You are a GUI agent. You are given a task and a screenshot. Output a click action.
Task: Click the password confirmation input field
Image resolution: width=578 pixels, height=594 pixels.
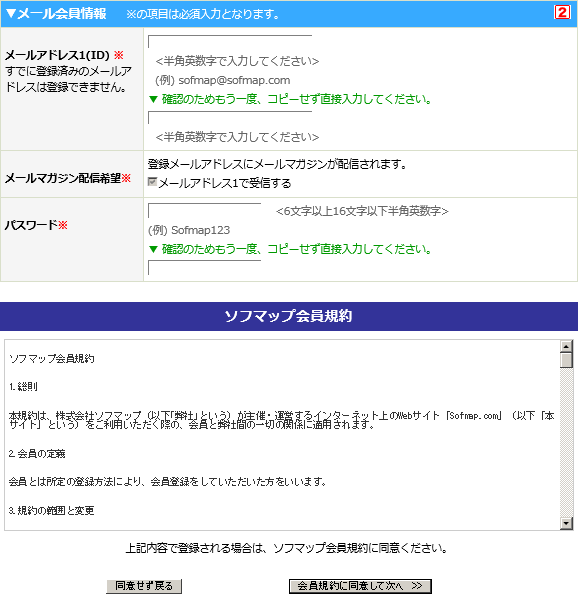point(205,267)
